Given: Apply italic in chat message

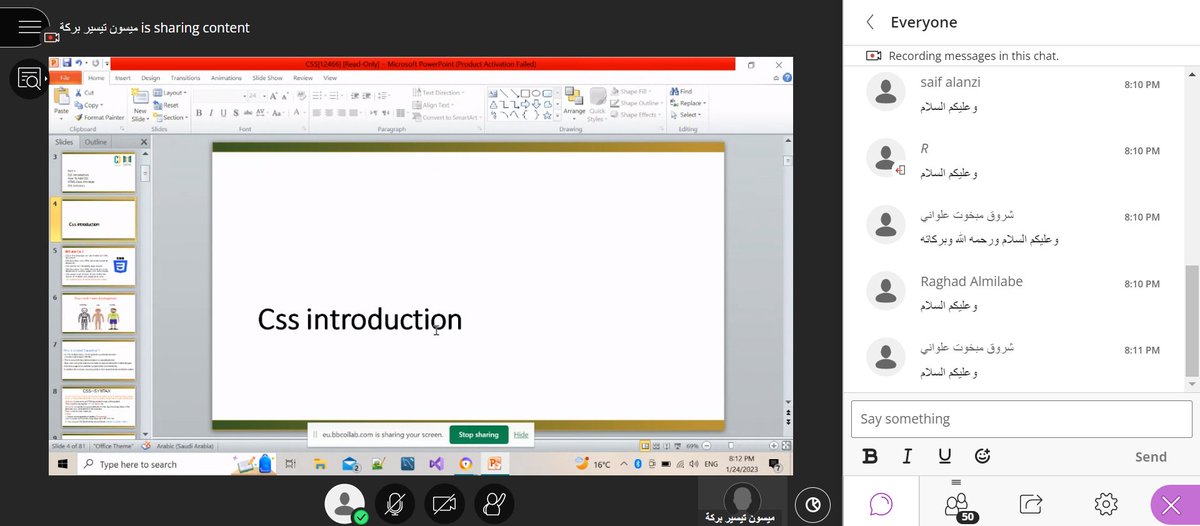Looking at the screenshot, I should [907, 456].
